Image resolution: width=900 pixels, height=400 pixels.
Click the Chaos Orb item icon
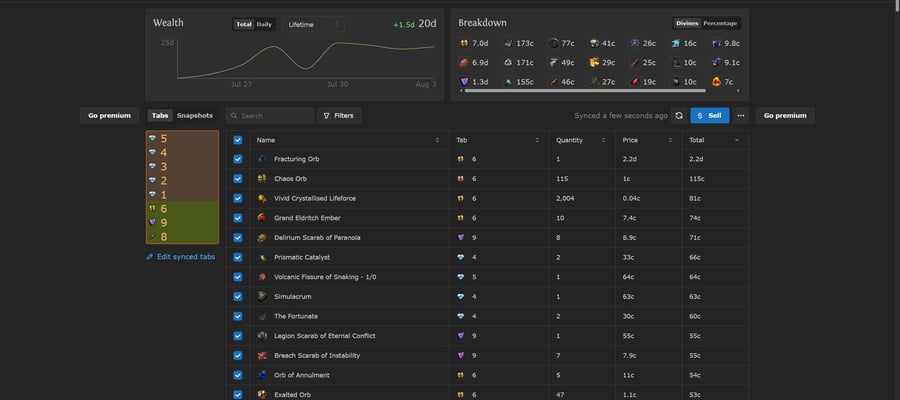[262, 178]
